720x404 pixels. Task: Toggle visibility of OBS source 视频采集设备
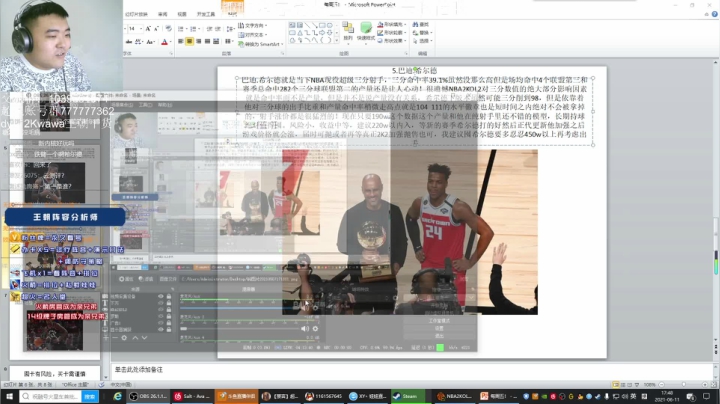161,297
